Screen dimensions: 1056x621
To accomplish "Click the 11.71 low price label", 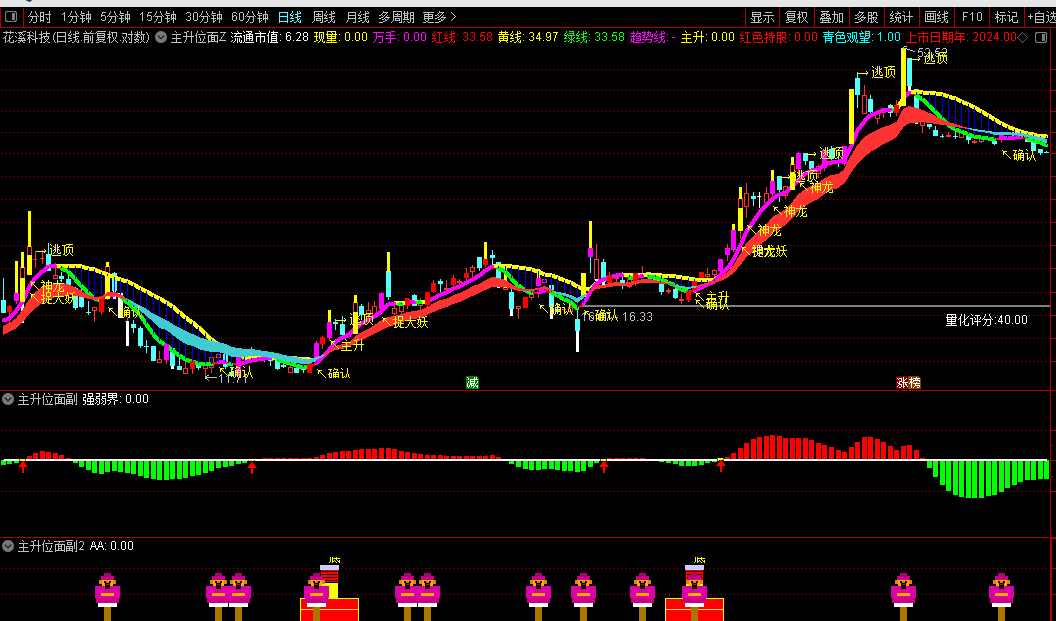I will click(x=234, y=379).
